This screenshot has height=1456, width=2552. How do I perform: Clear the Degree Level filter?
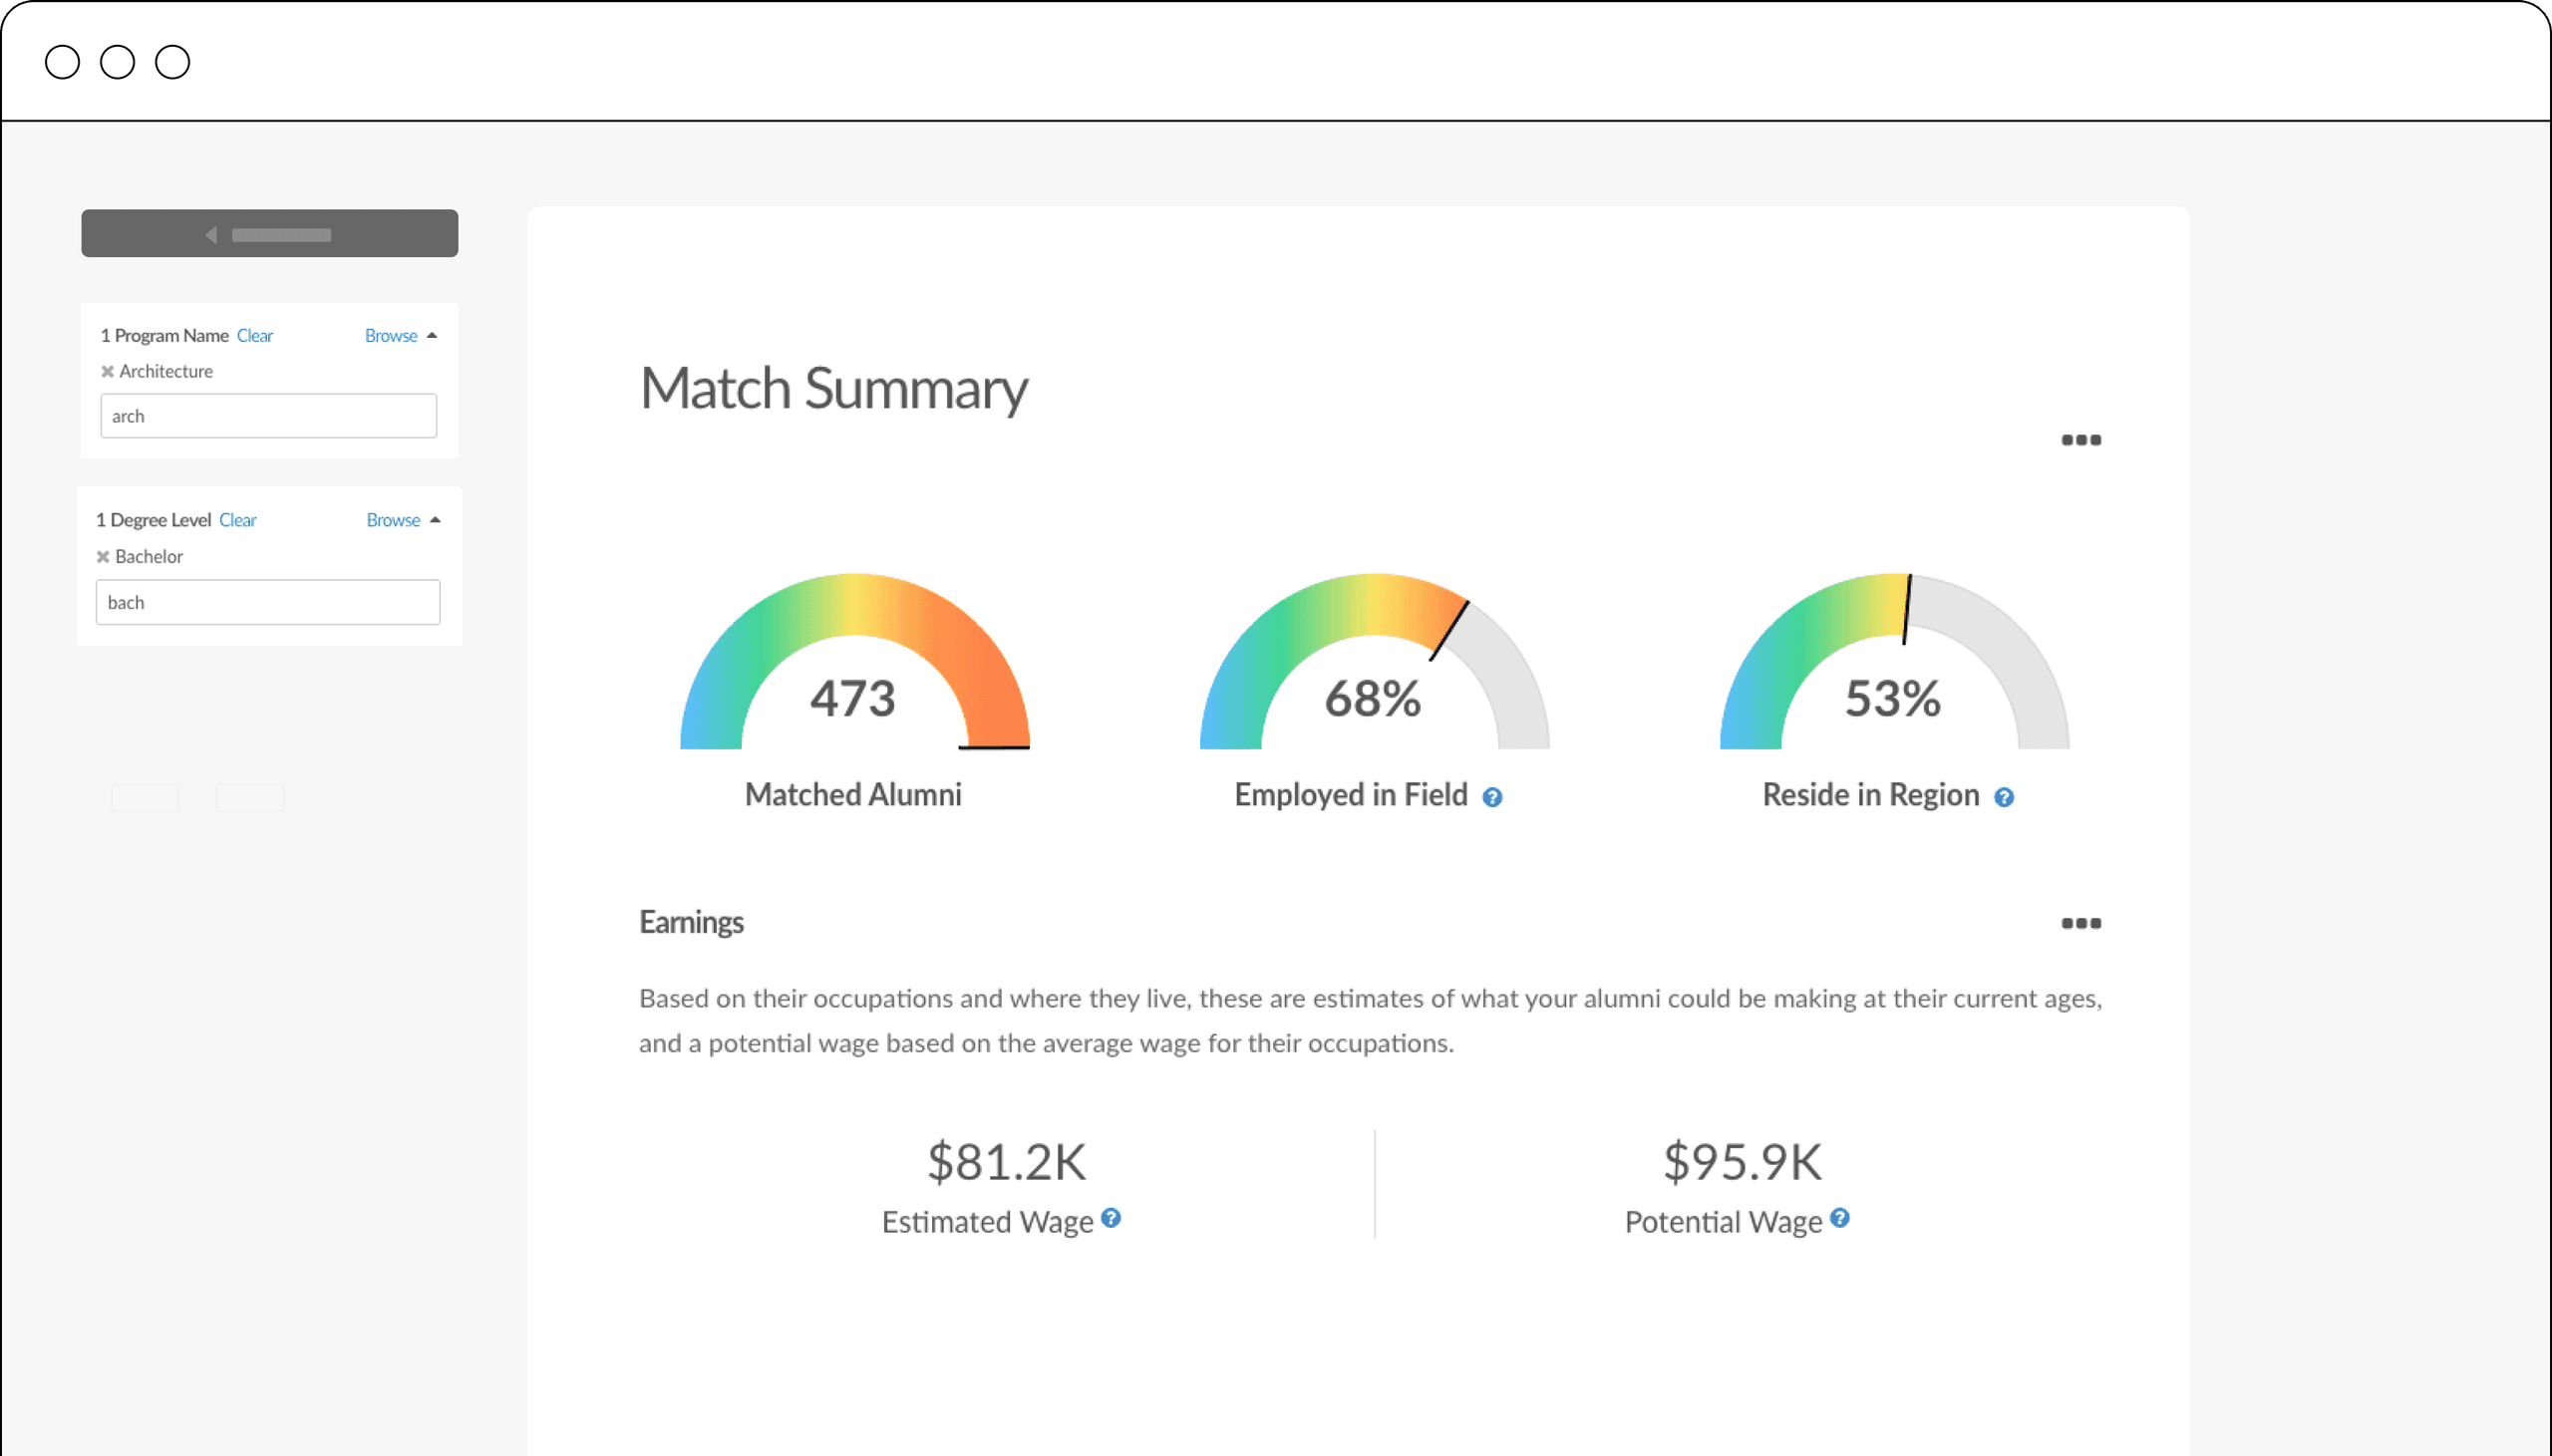(x=238, y=520)
